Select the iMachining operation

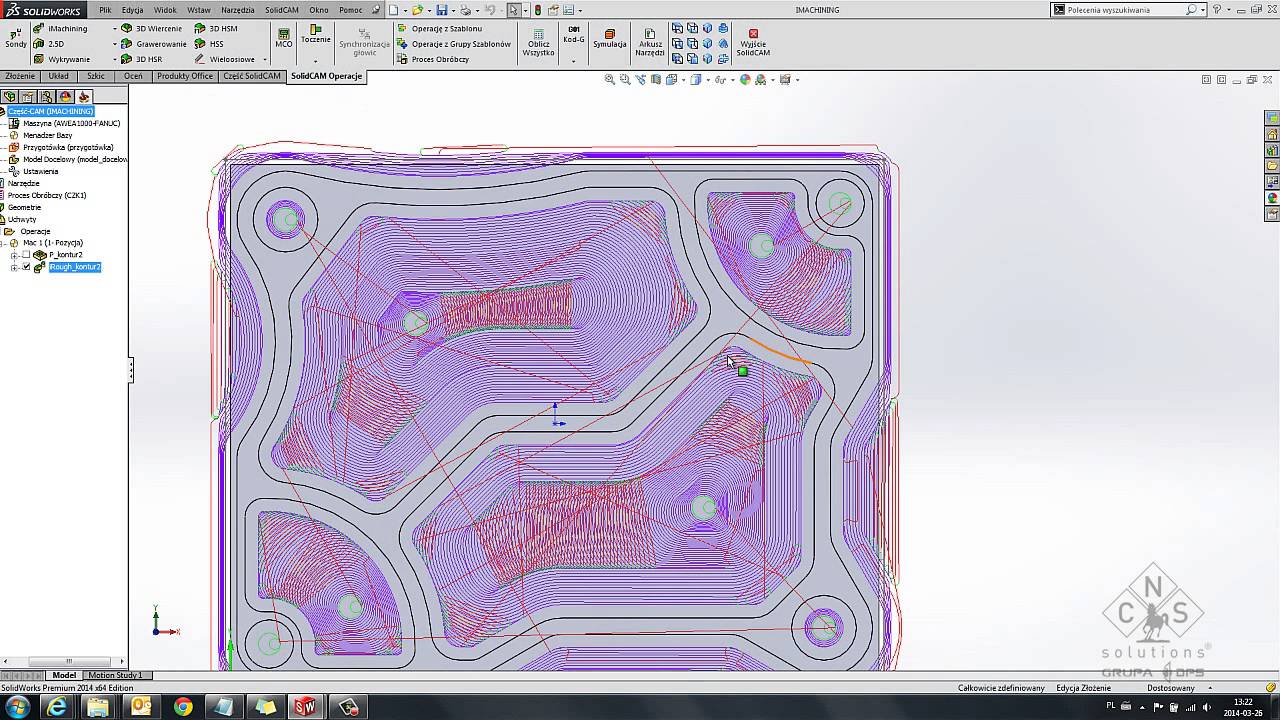coord(61,29)
